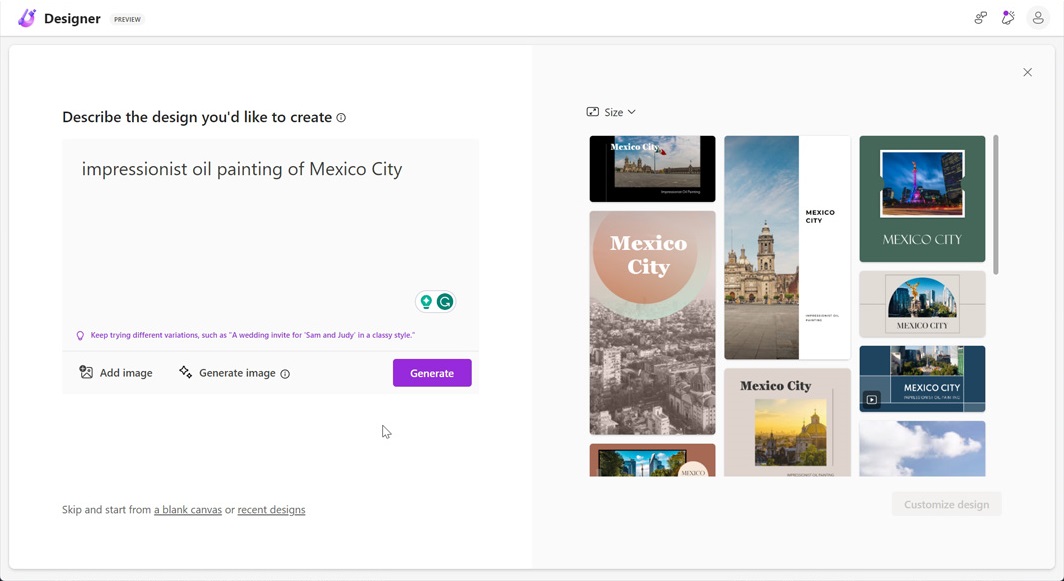Select the pink circle Mexico City design

pos(652,322)
